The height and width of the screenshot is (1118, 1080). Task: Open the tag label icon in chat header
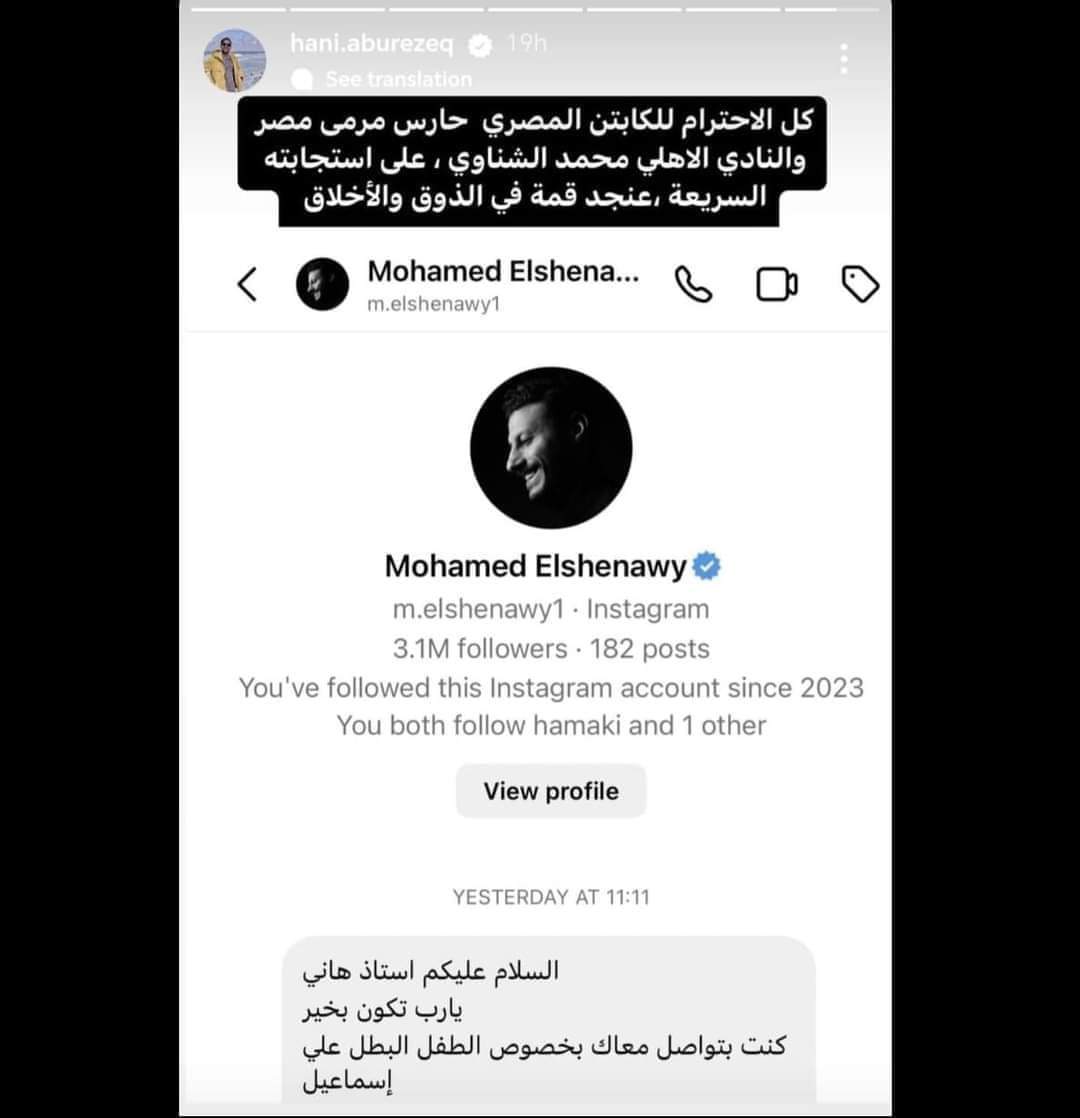[860, 284]
